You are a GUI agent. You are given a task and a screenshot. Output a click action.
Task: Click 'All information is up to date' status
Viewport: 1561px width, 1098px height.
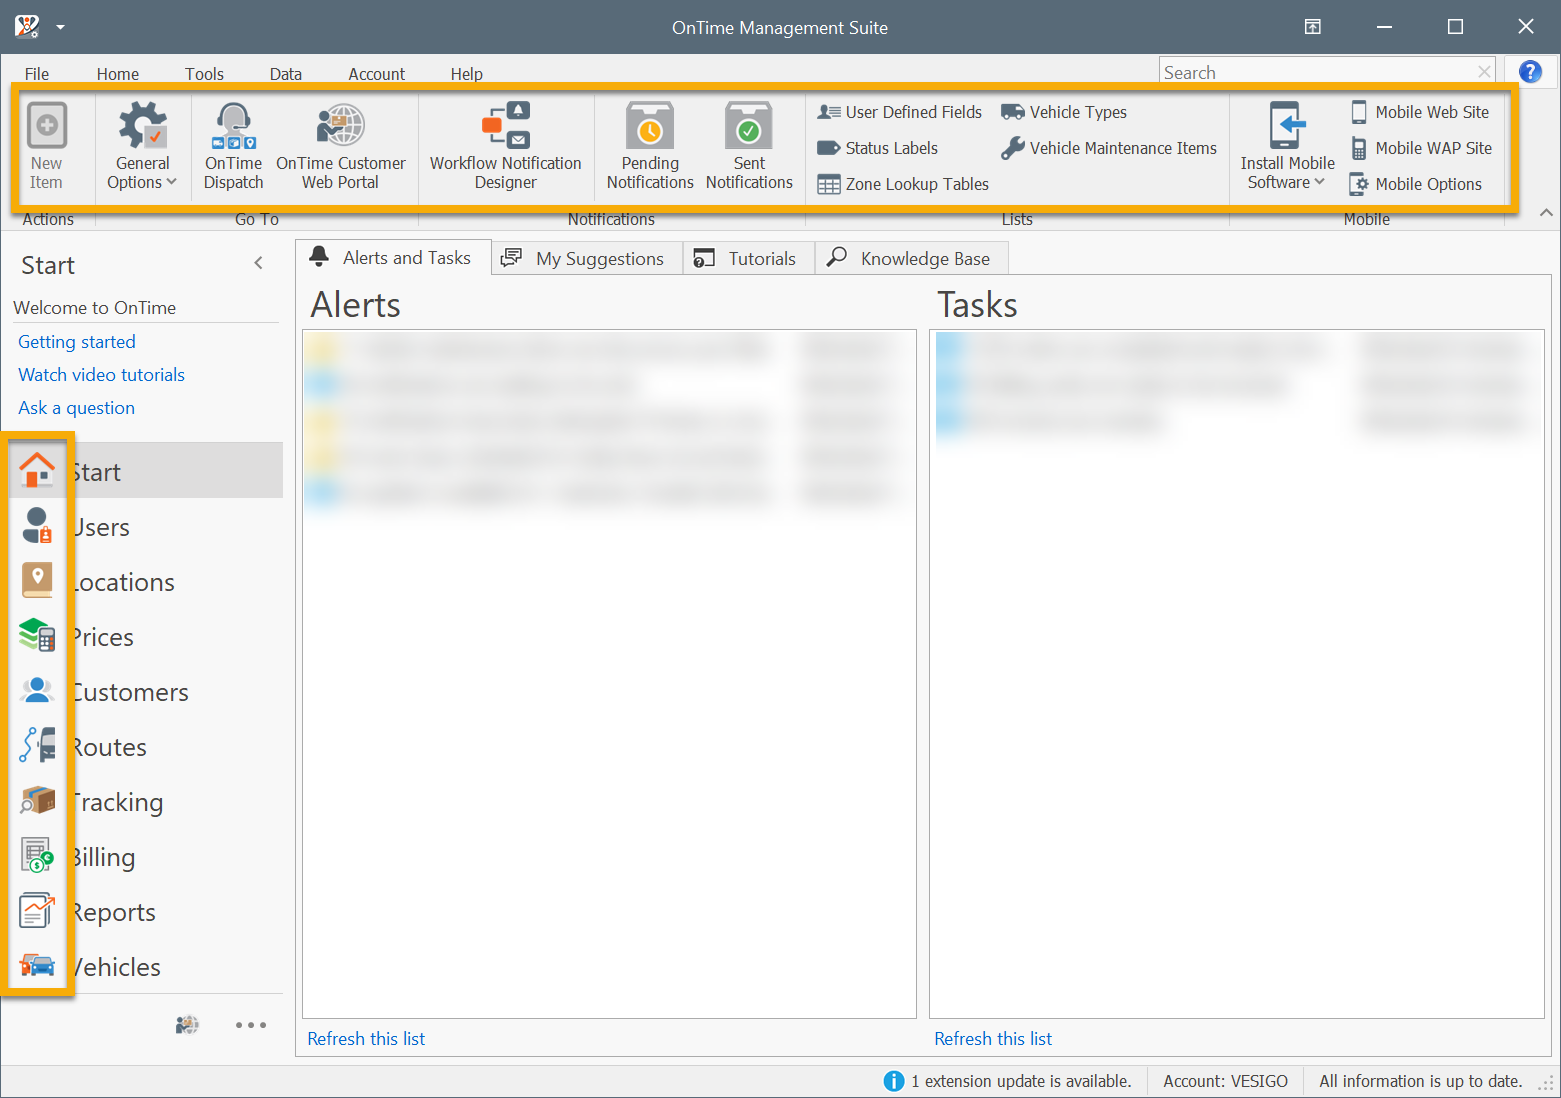(1420, 1081)
